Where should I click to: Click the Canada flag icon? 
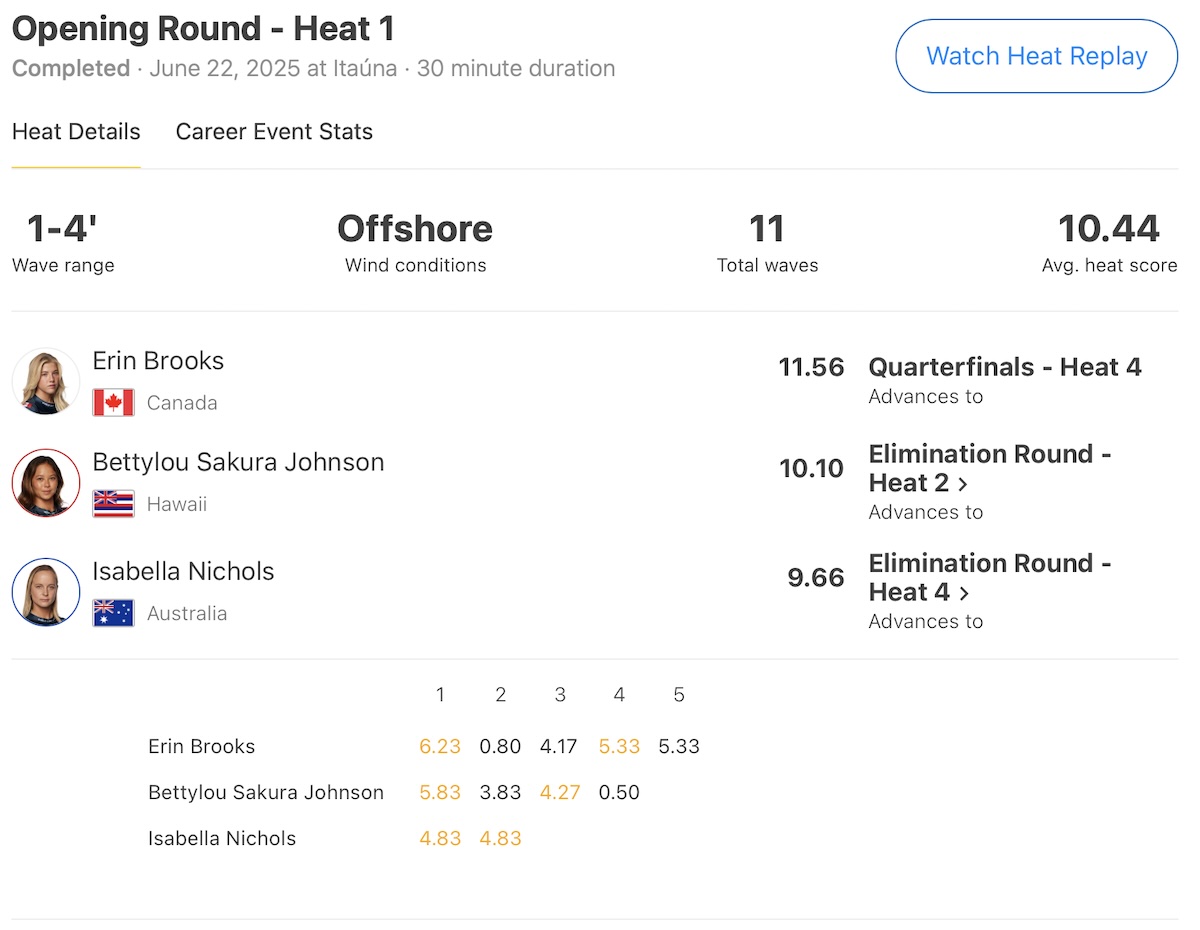(113, 403)
